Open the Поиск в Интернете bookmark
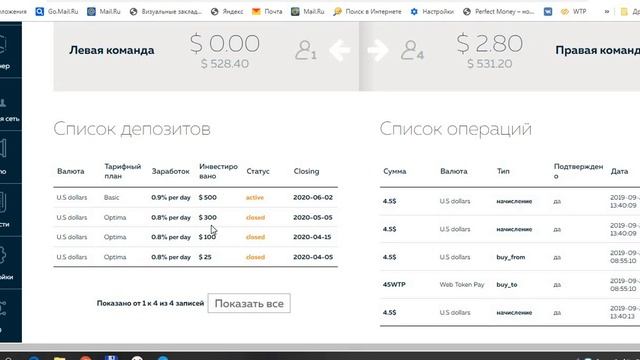640x360 pixels. click(x=367, y=11)
